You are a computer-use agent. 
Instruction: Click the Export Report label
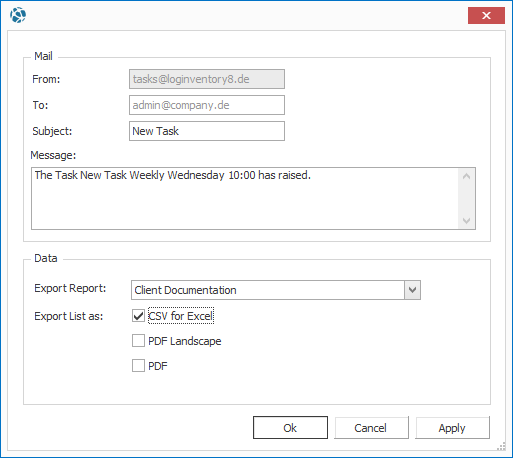click(x=70, y=288)
